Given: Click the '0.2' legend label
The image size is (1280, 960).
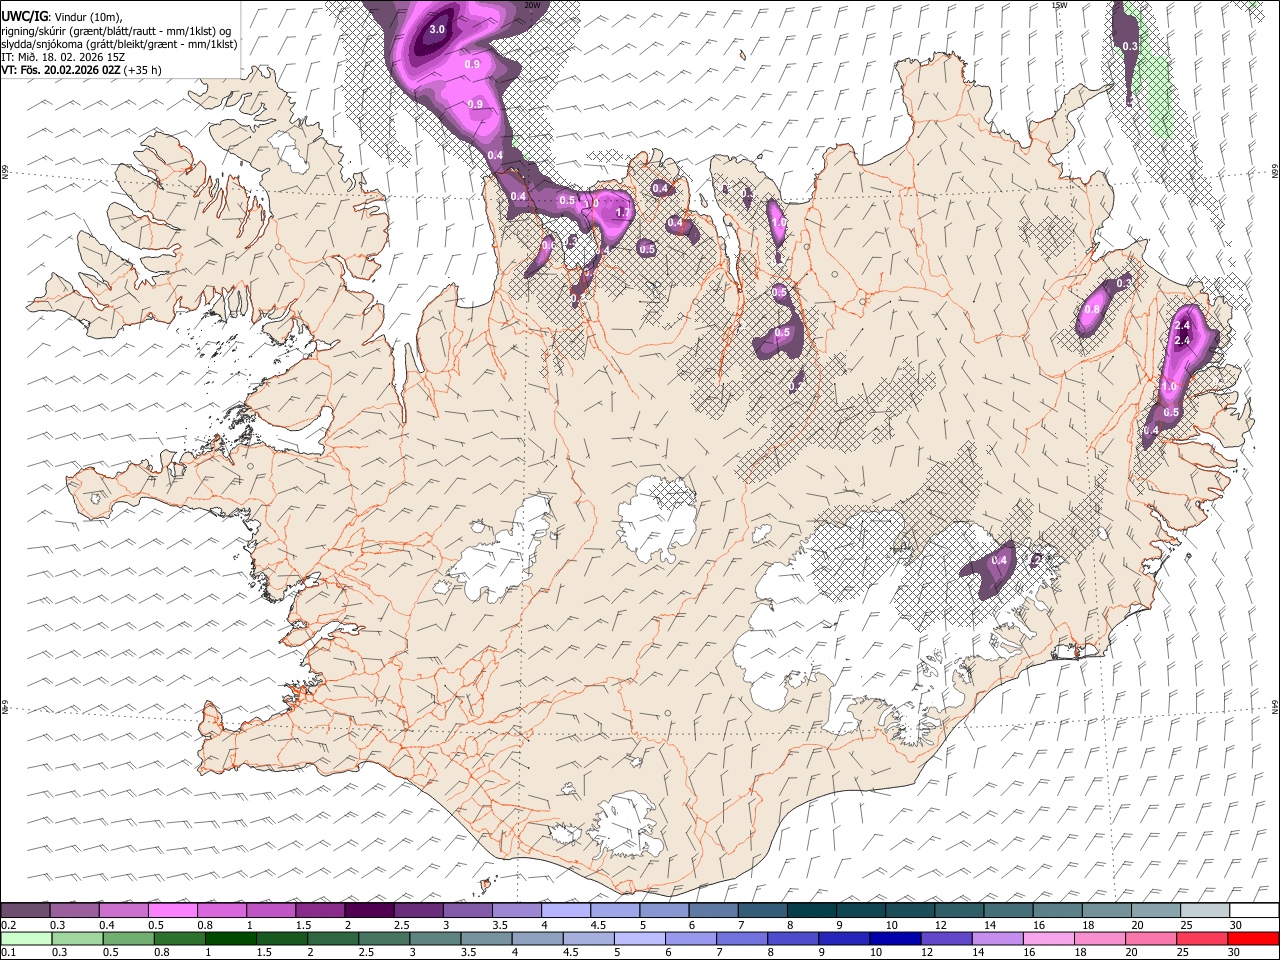Looking at the screenshot, I should click(9, 925).
